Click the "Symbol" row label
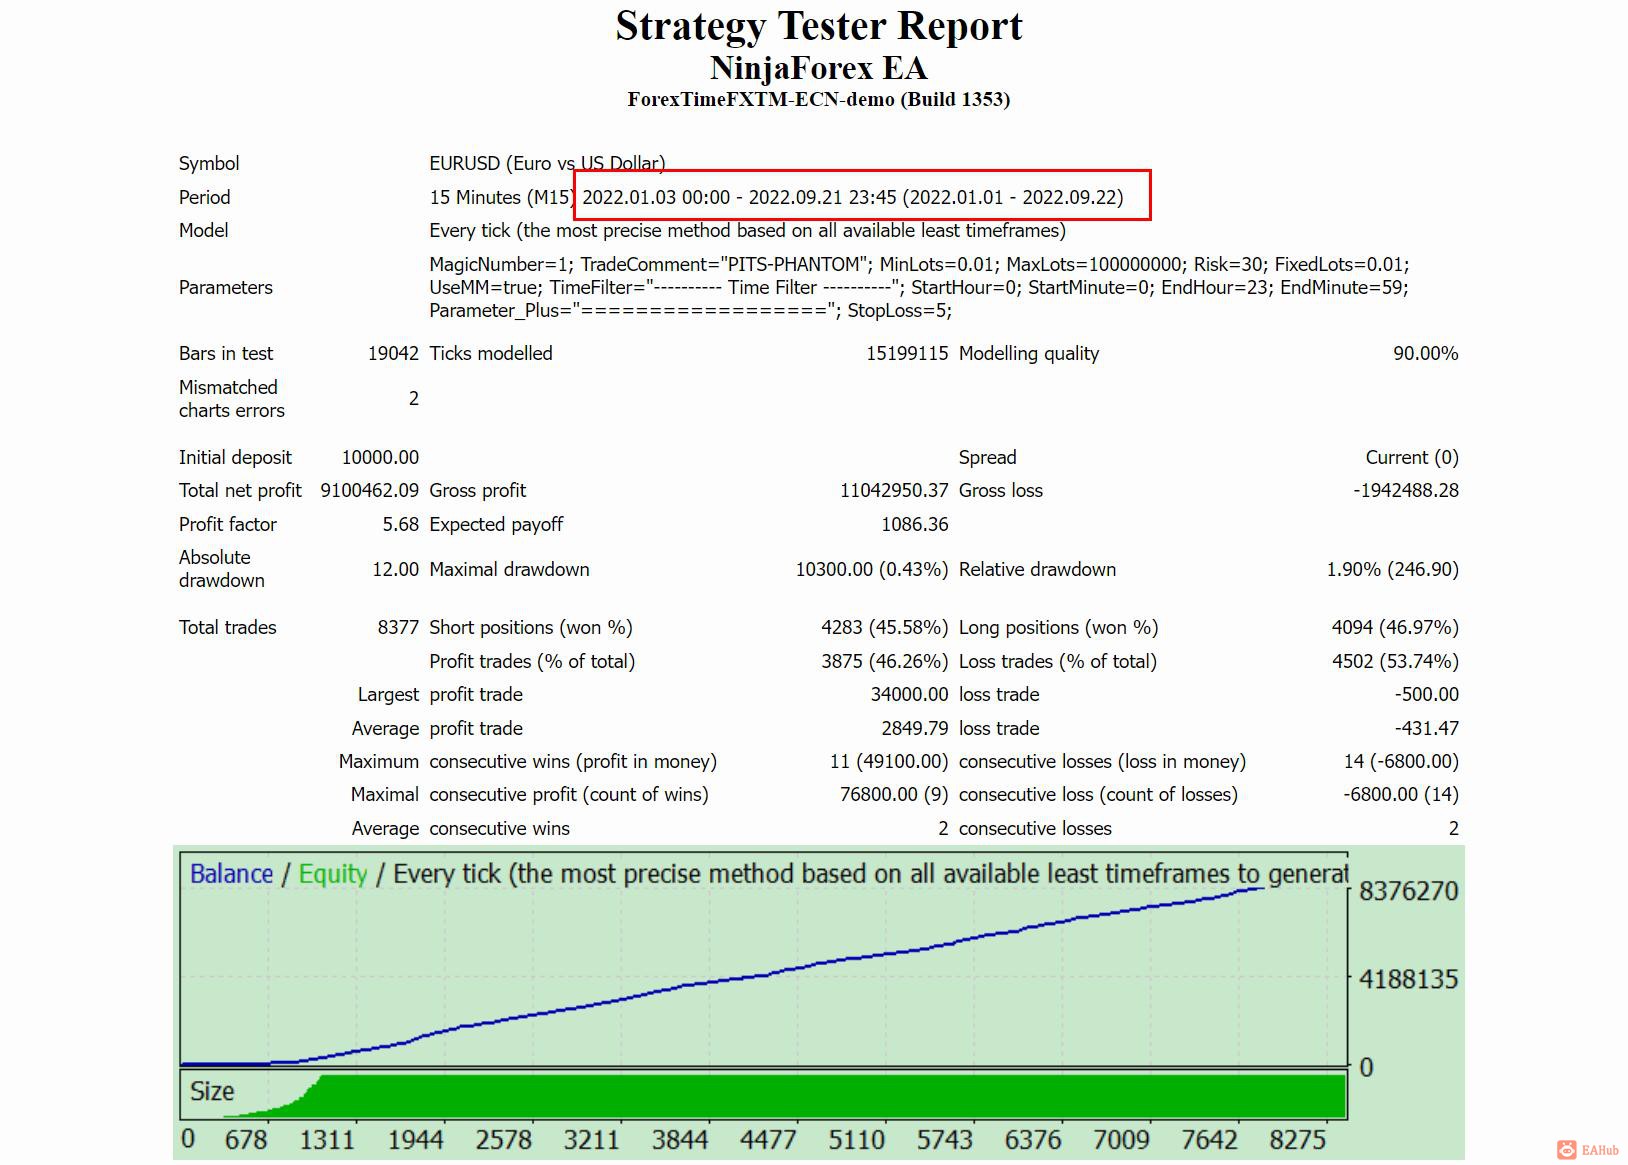This screenshot has height=1165, width=1628. pyautogui.click(x=209, y=163)
